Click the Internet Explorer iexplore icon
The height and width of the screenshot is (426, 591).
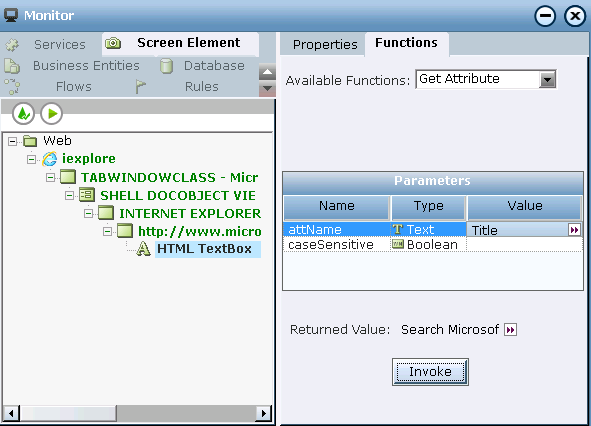point(50,159)
